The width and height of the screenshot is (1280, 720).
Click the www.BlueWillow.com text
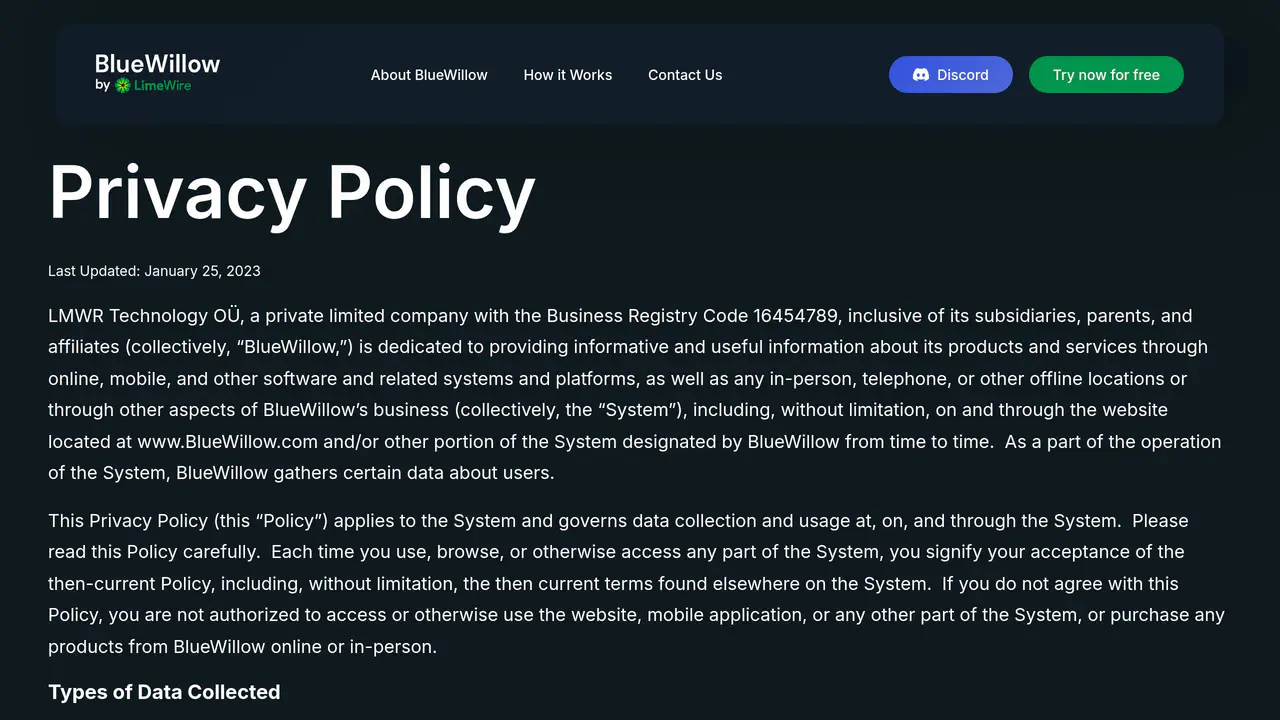(228, 441)
